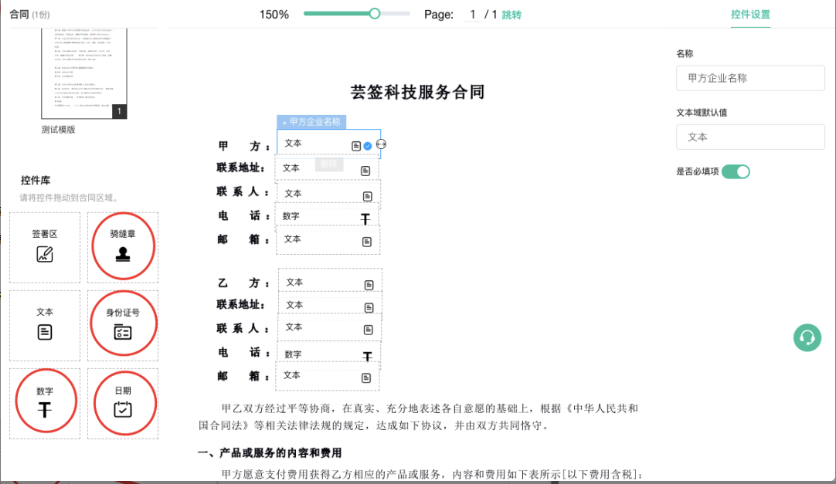Viewport: 836px width, 484px height.
Task: Select the 签署区 signature area control
Action: click(x=45, y=246)
